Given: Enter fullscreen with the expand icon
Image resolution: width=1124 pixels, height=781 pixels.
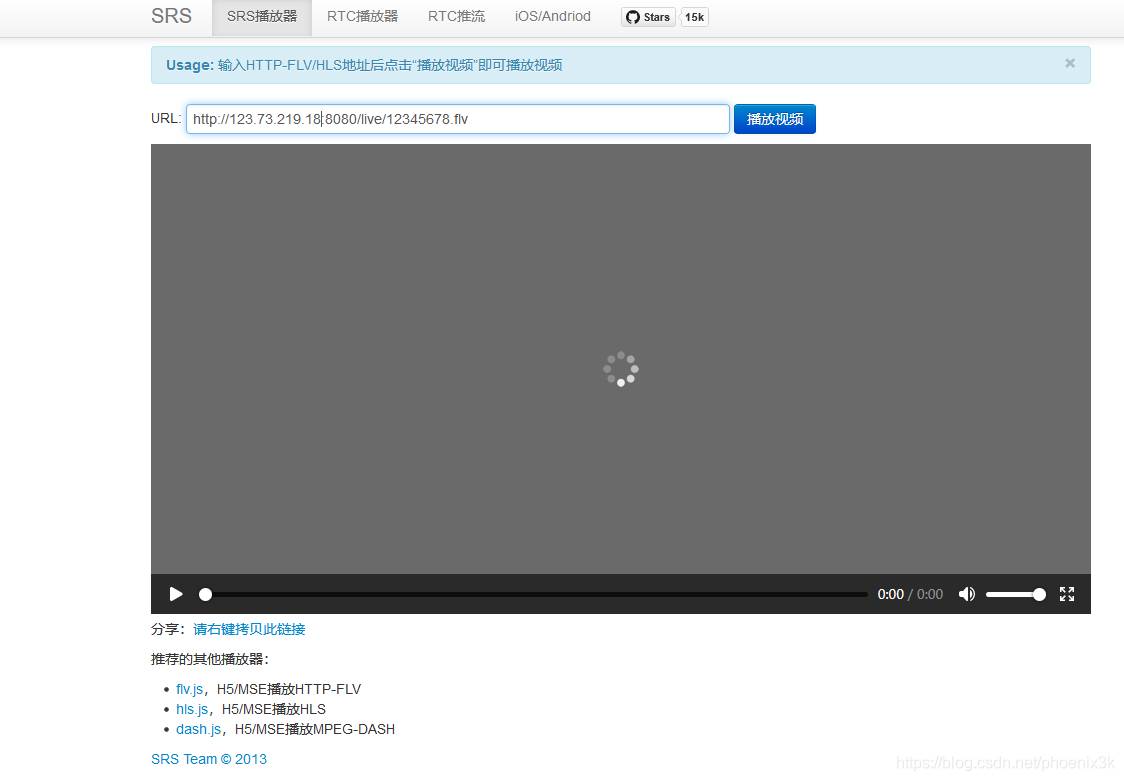Looking at the screenshot, I should [1067, 594].
